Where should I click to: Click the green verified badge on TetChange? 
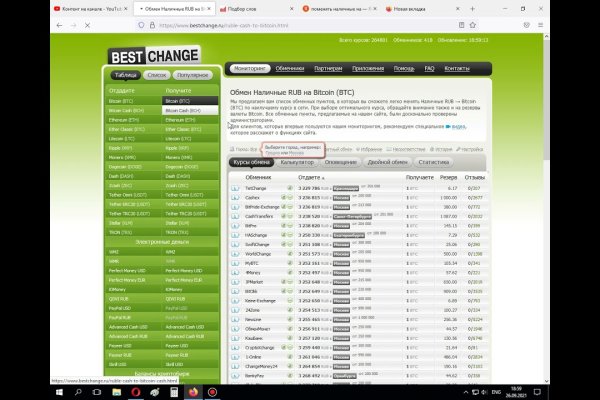pos(290,188)
